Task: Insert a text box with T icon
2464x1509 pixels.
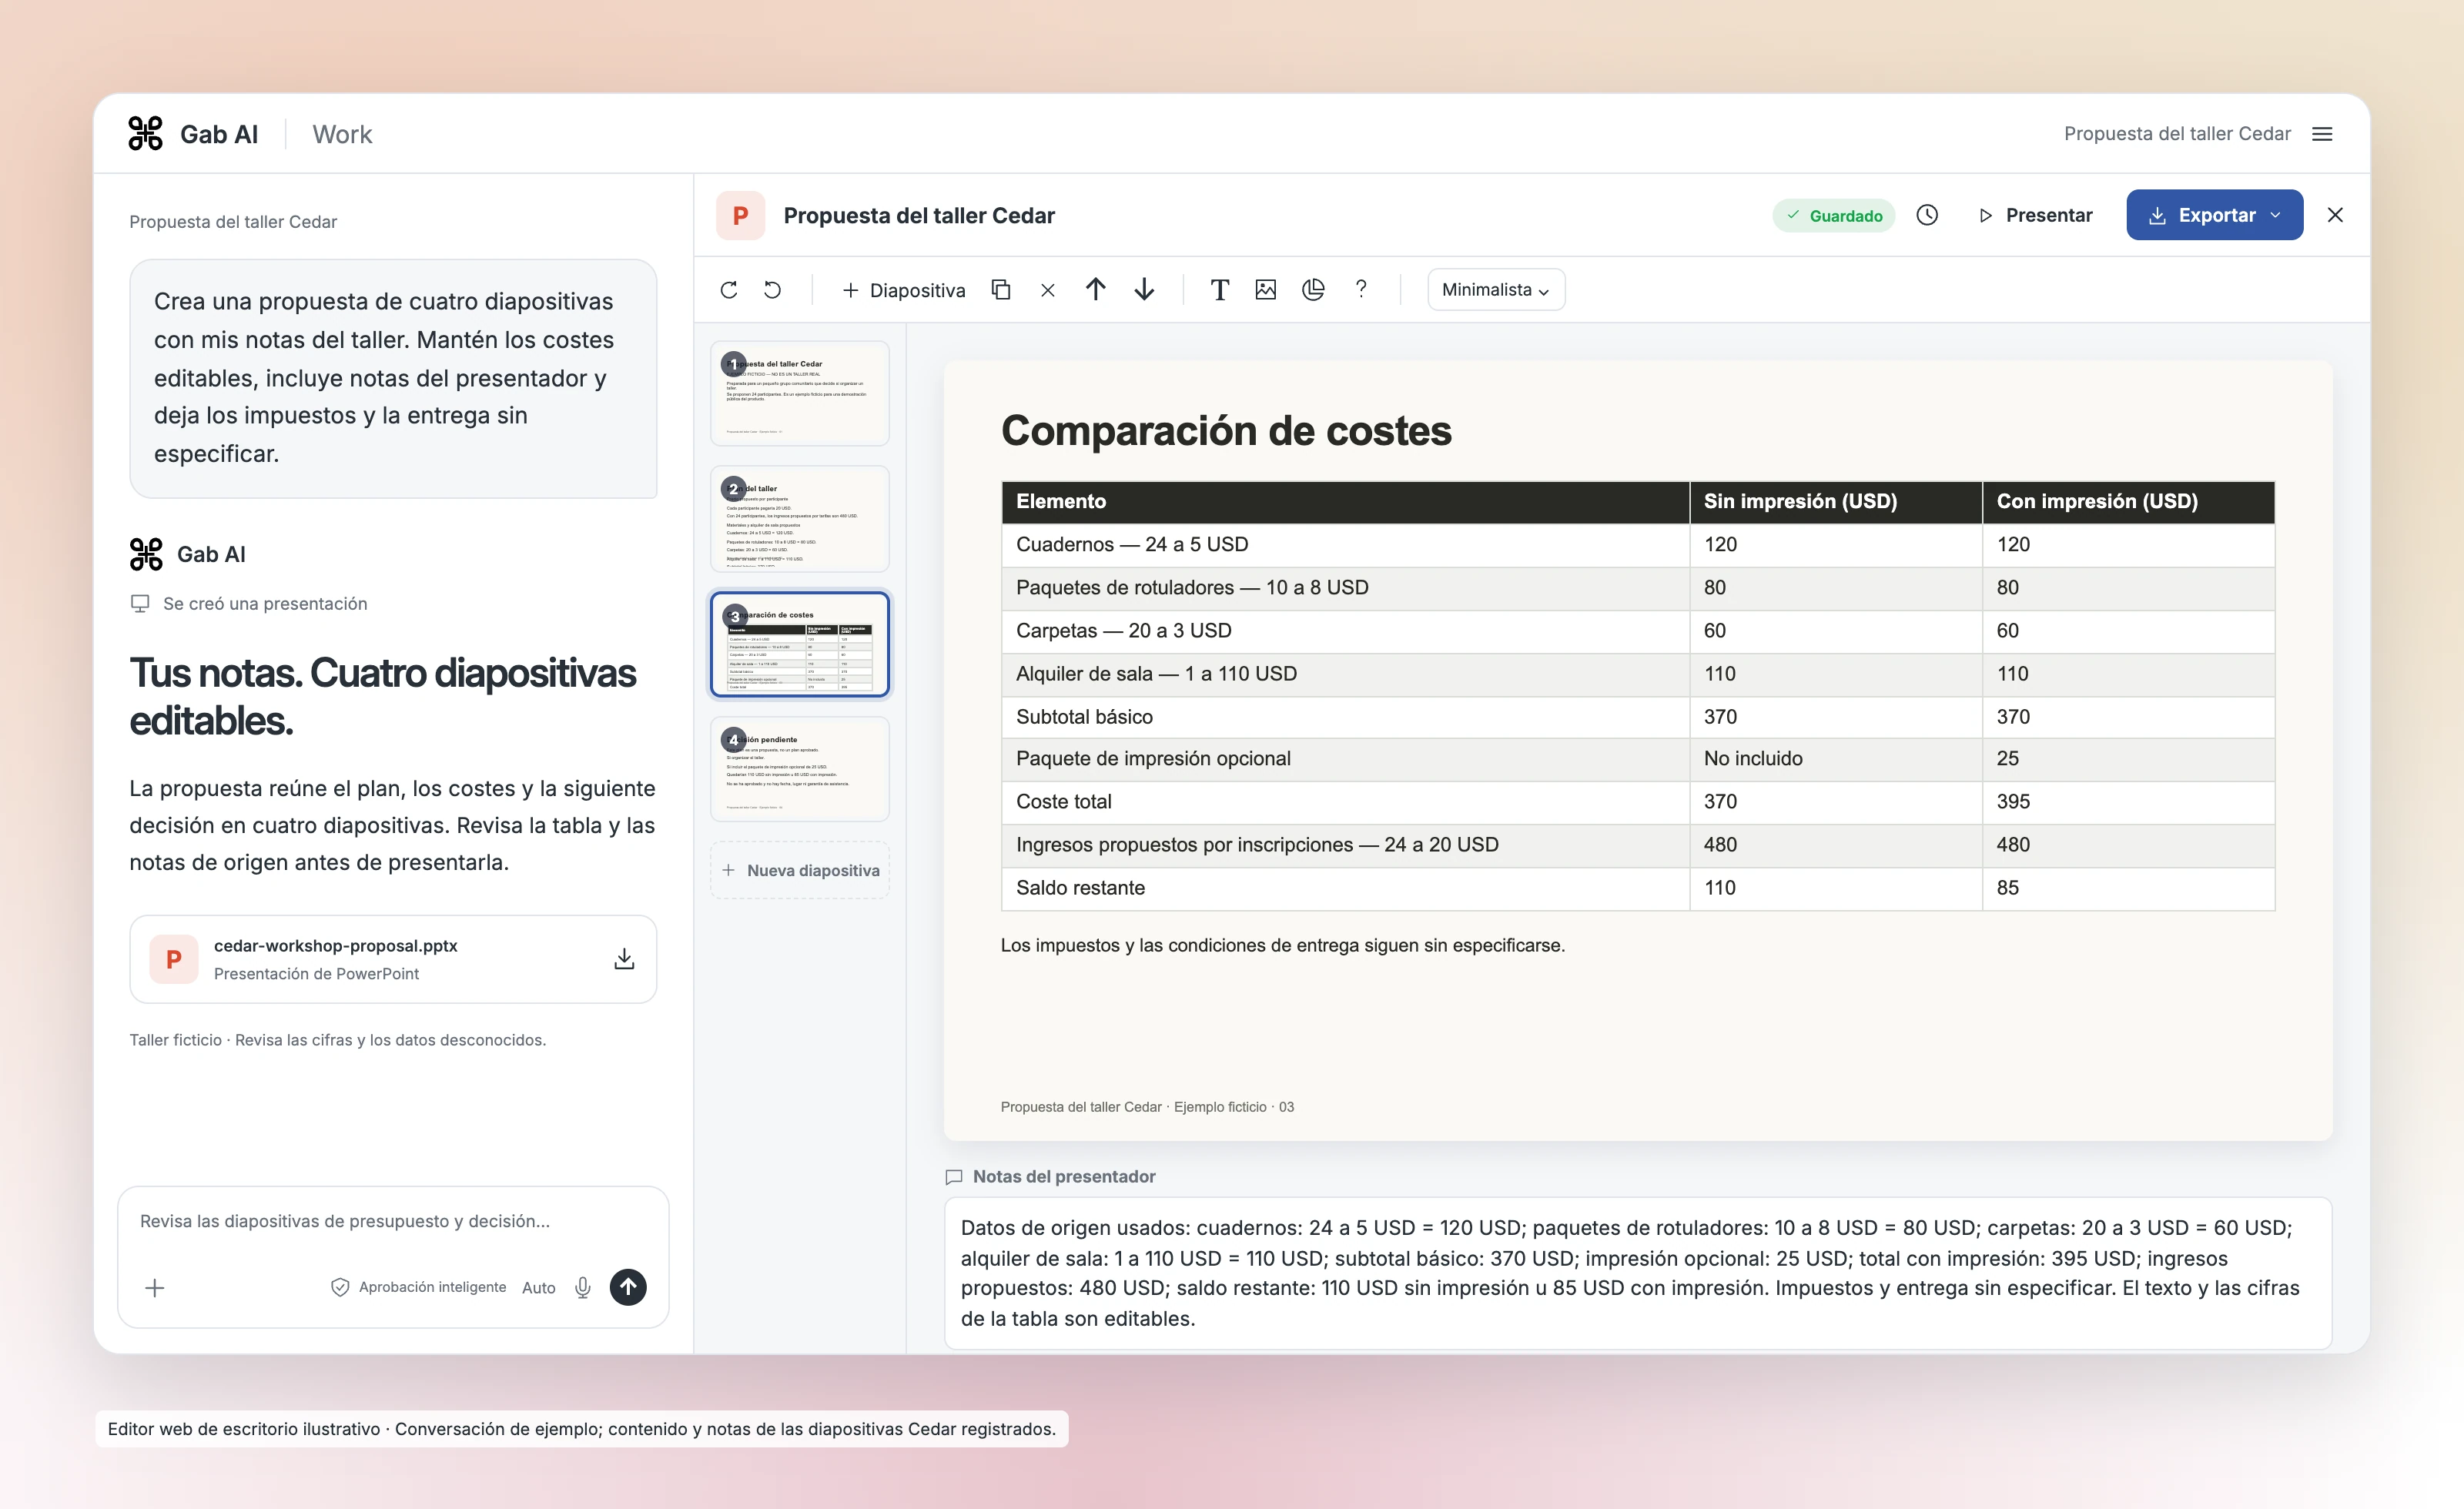Action: coord(1219,290)
